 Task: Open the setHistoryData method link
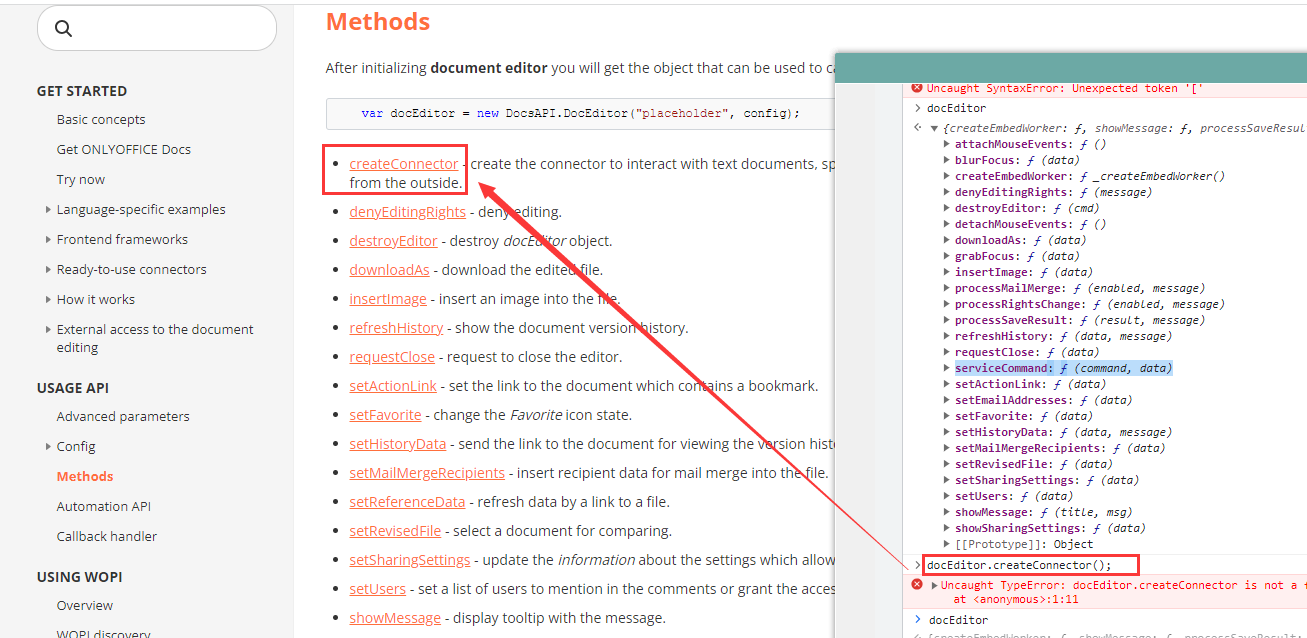[398, 443]
